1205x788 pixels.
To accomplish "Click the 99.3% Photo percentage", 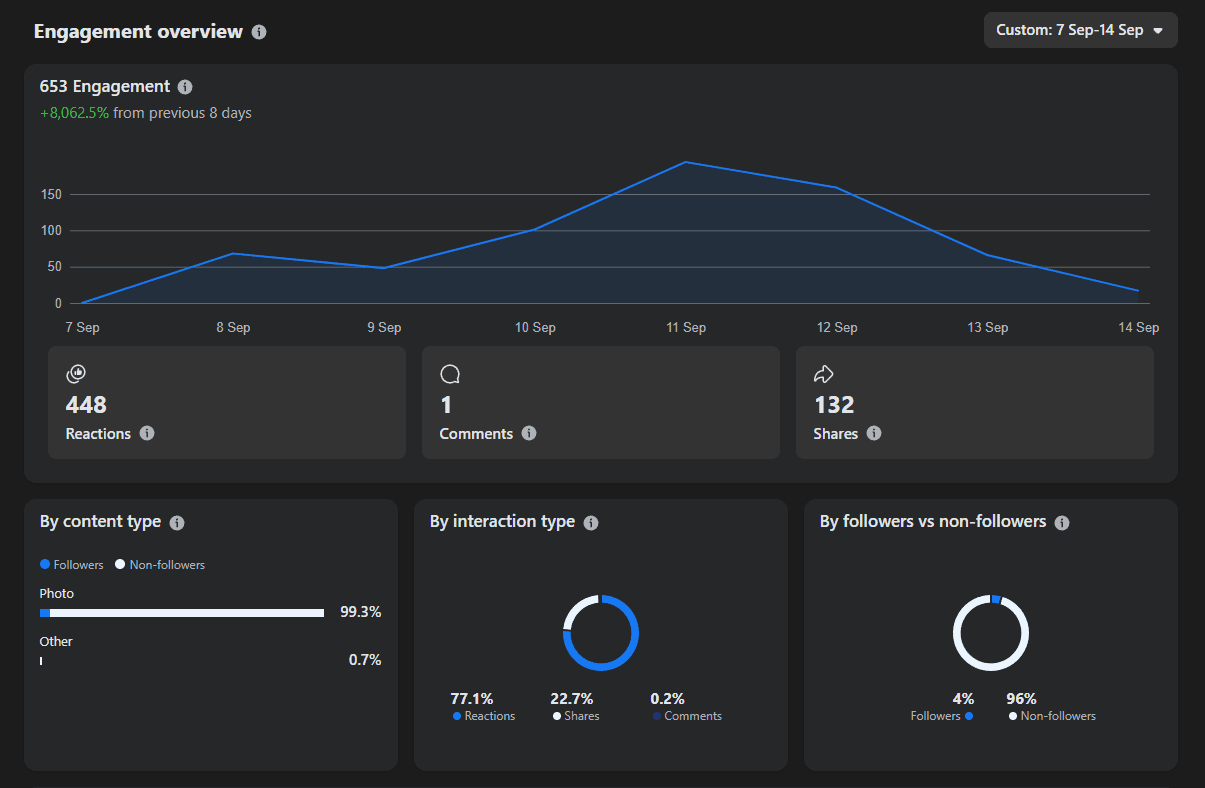I will 361,612.
